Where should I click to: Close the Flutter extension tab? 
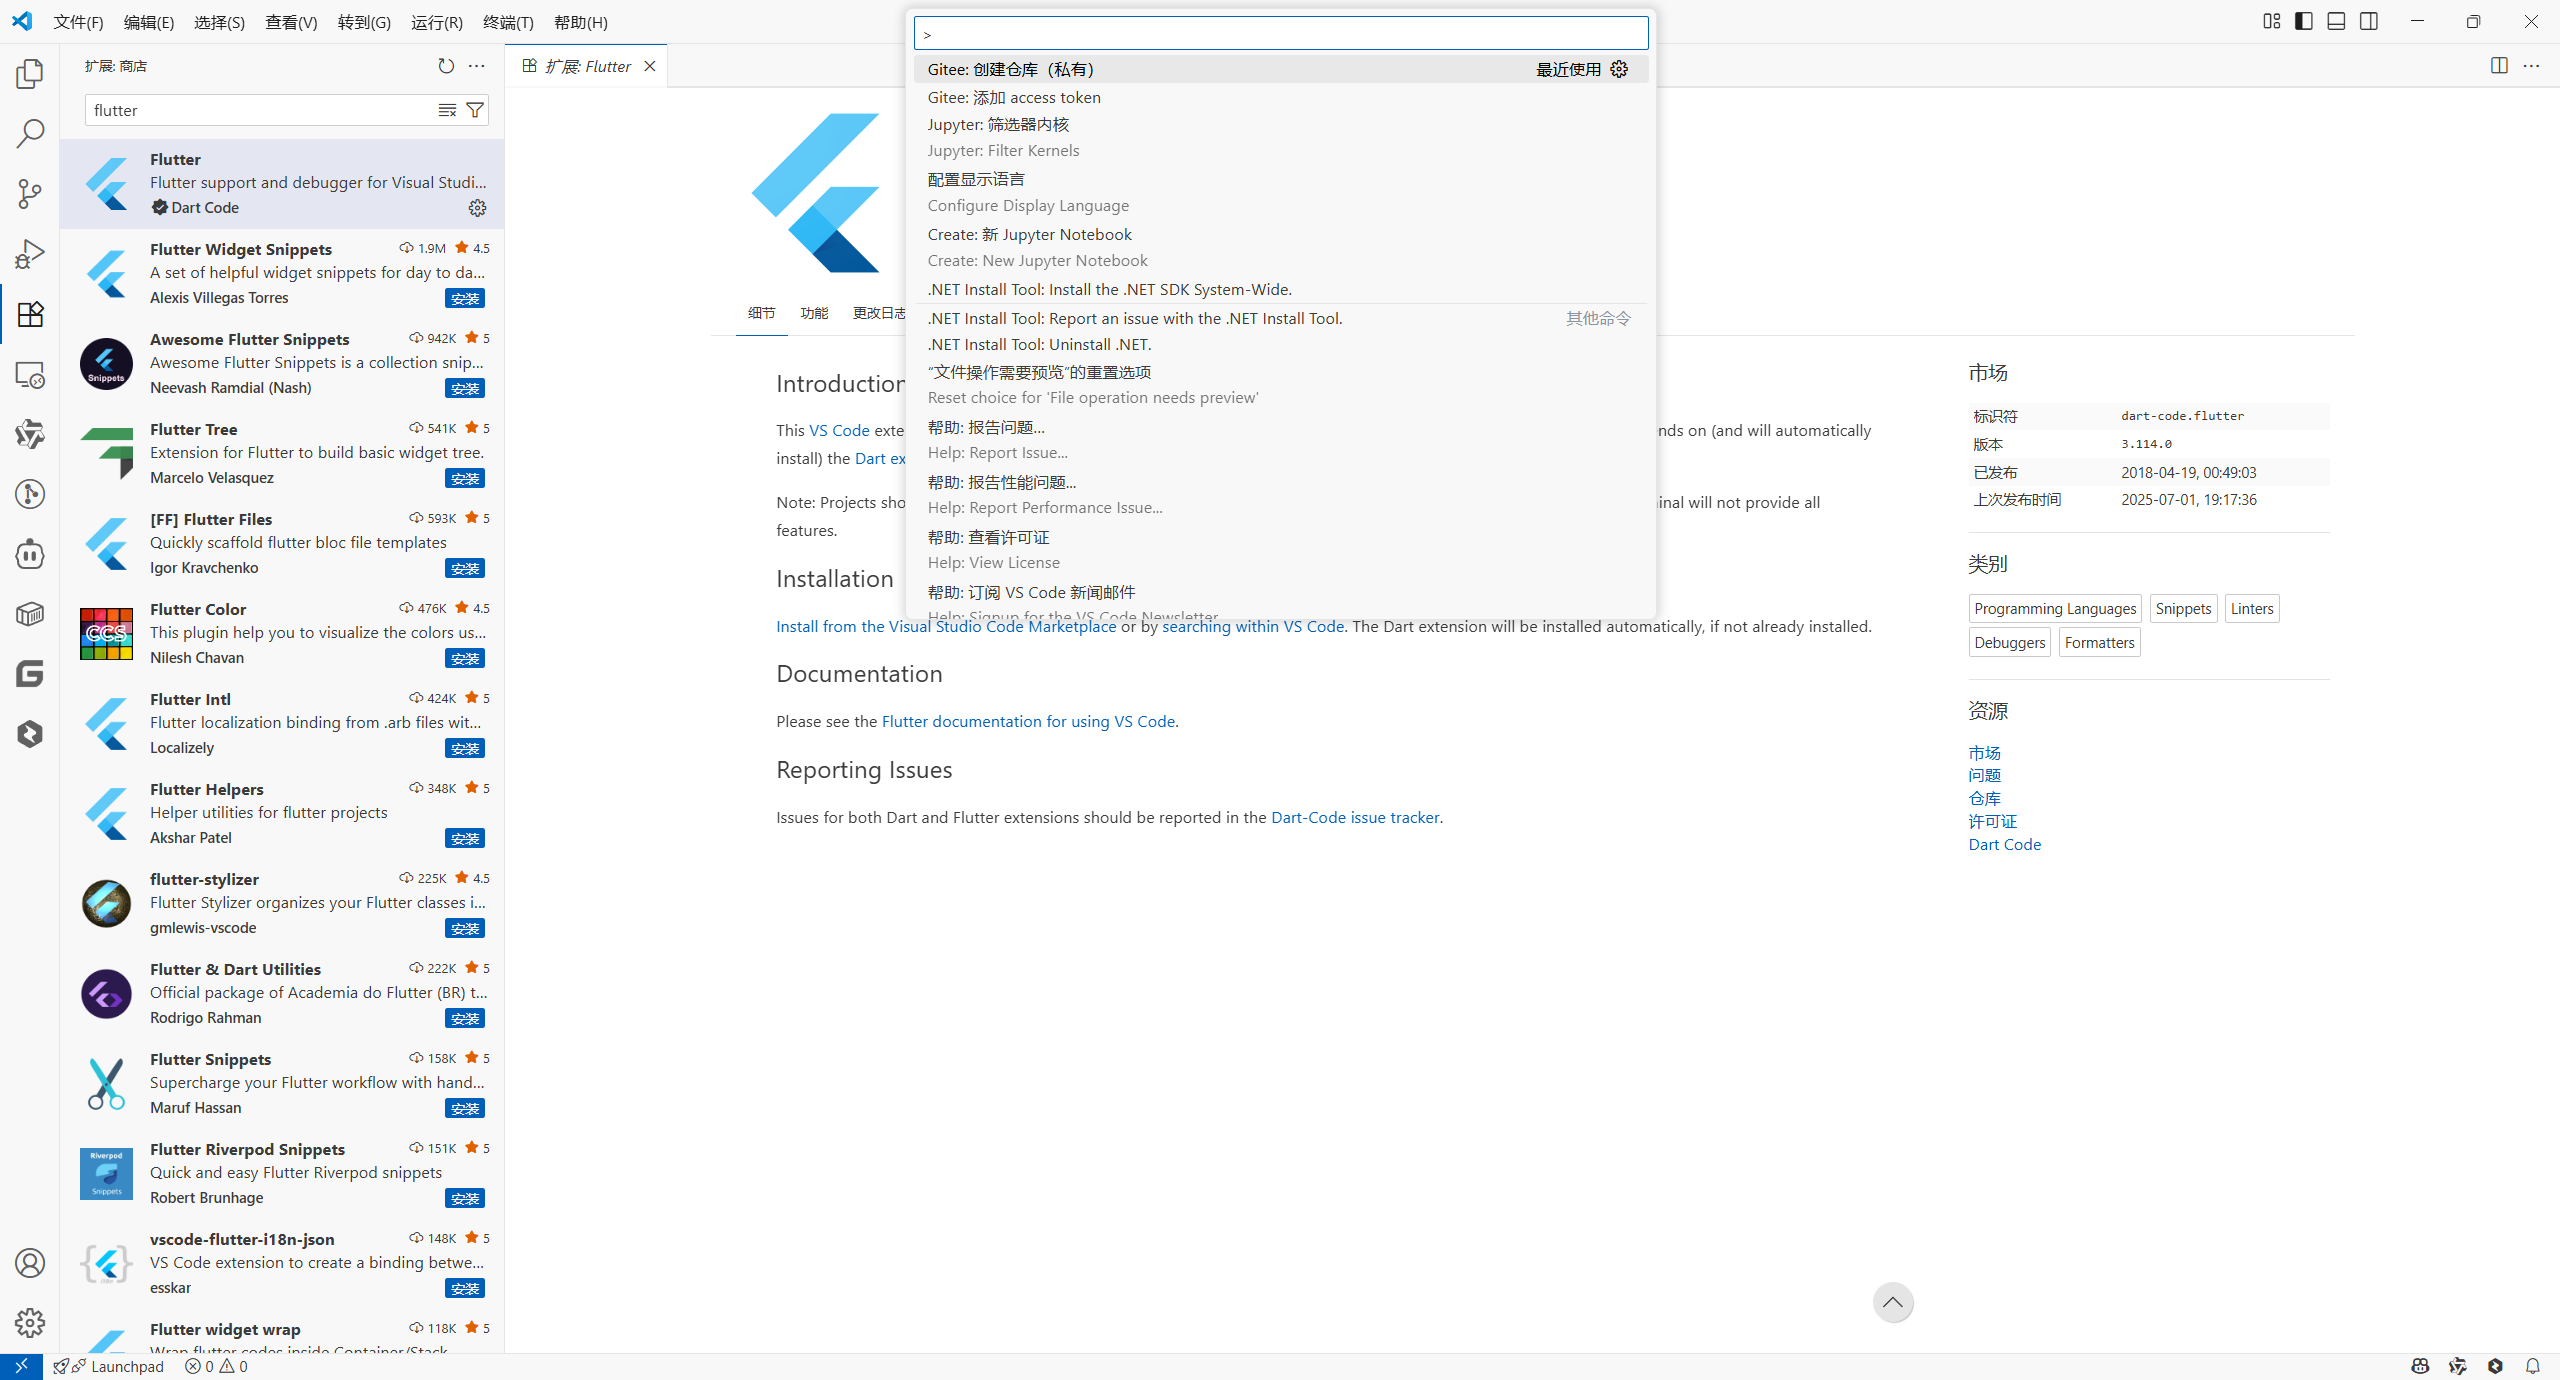pyautogui.click(x=650, y=66)
